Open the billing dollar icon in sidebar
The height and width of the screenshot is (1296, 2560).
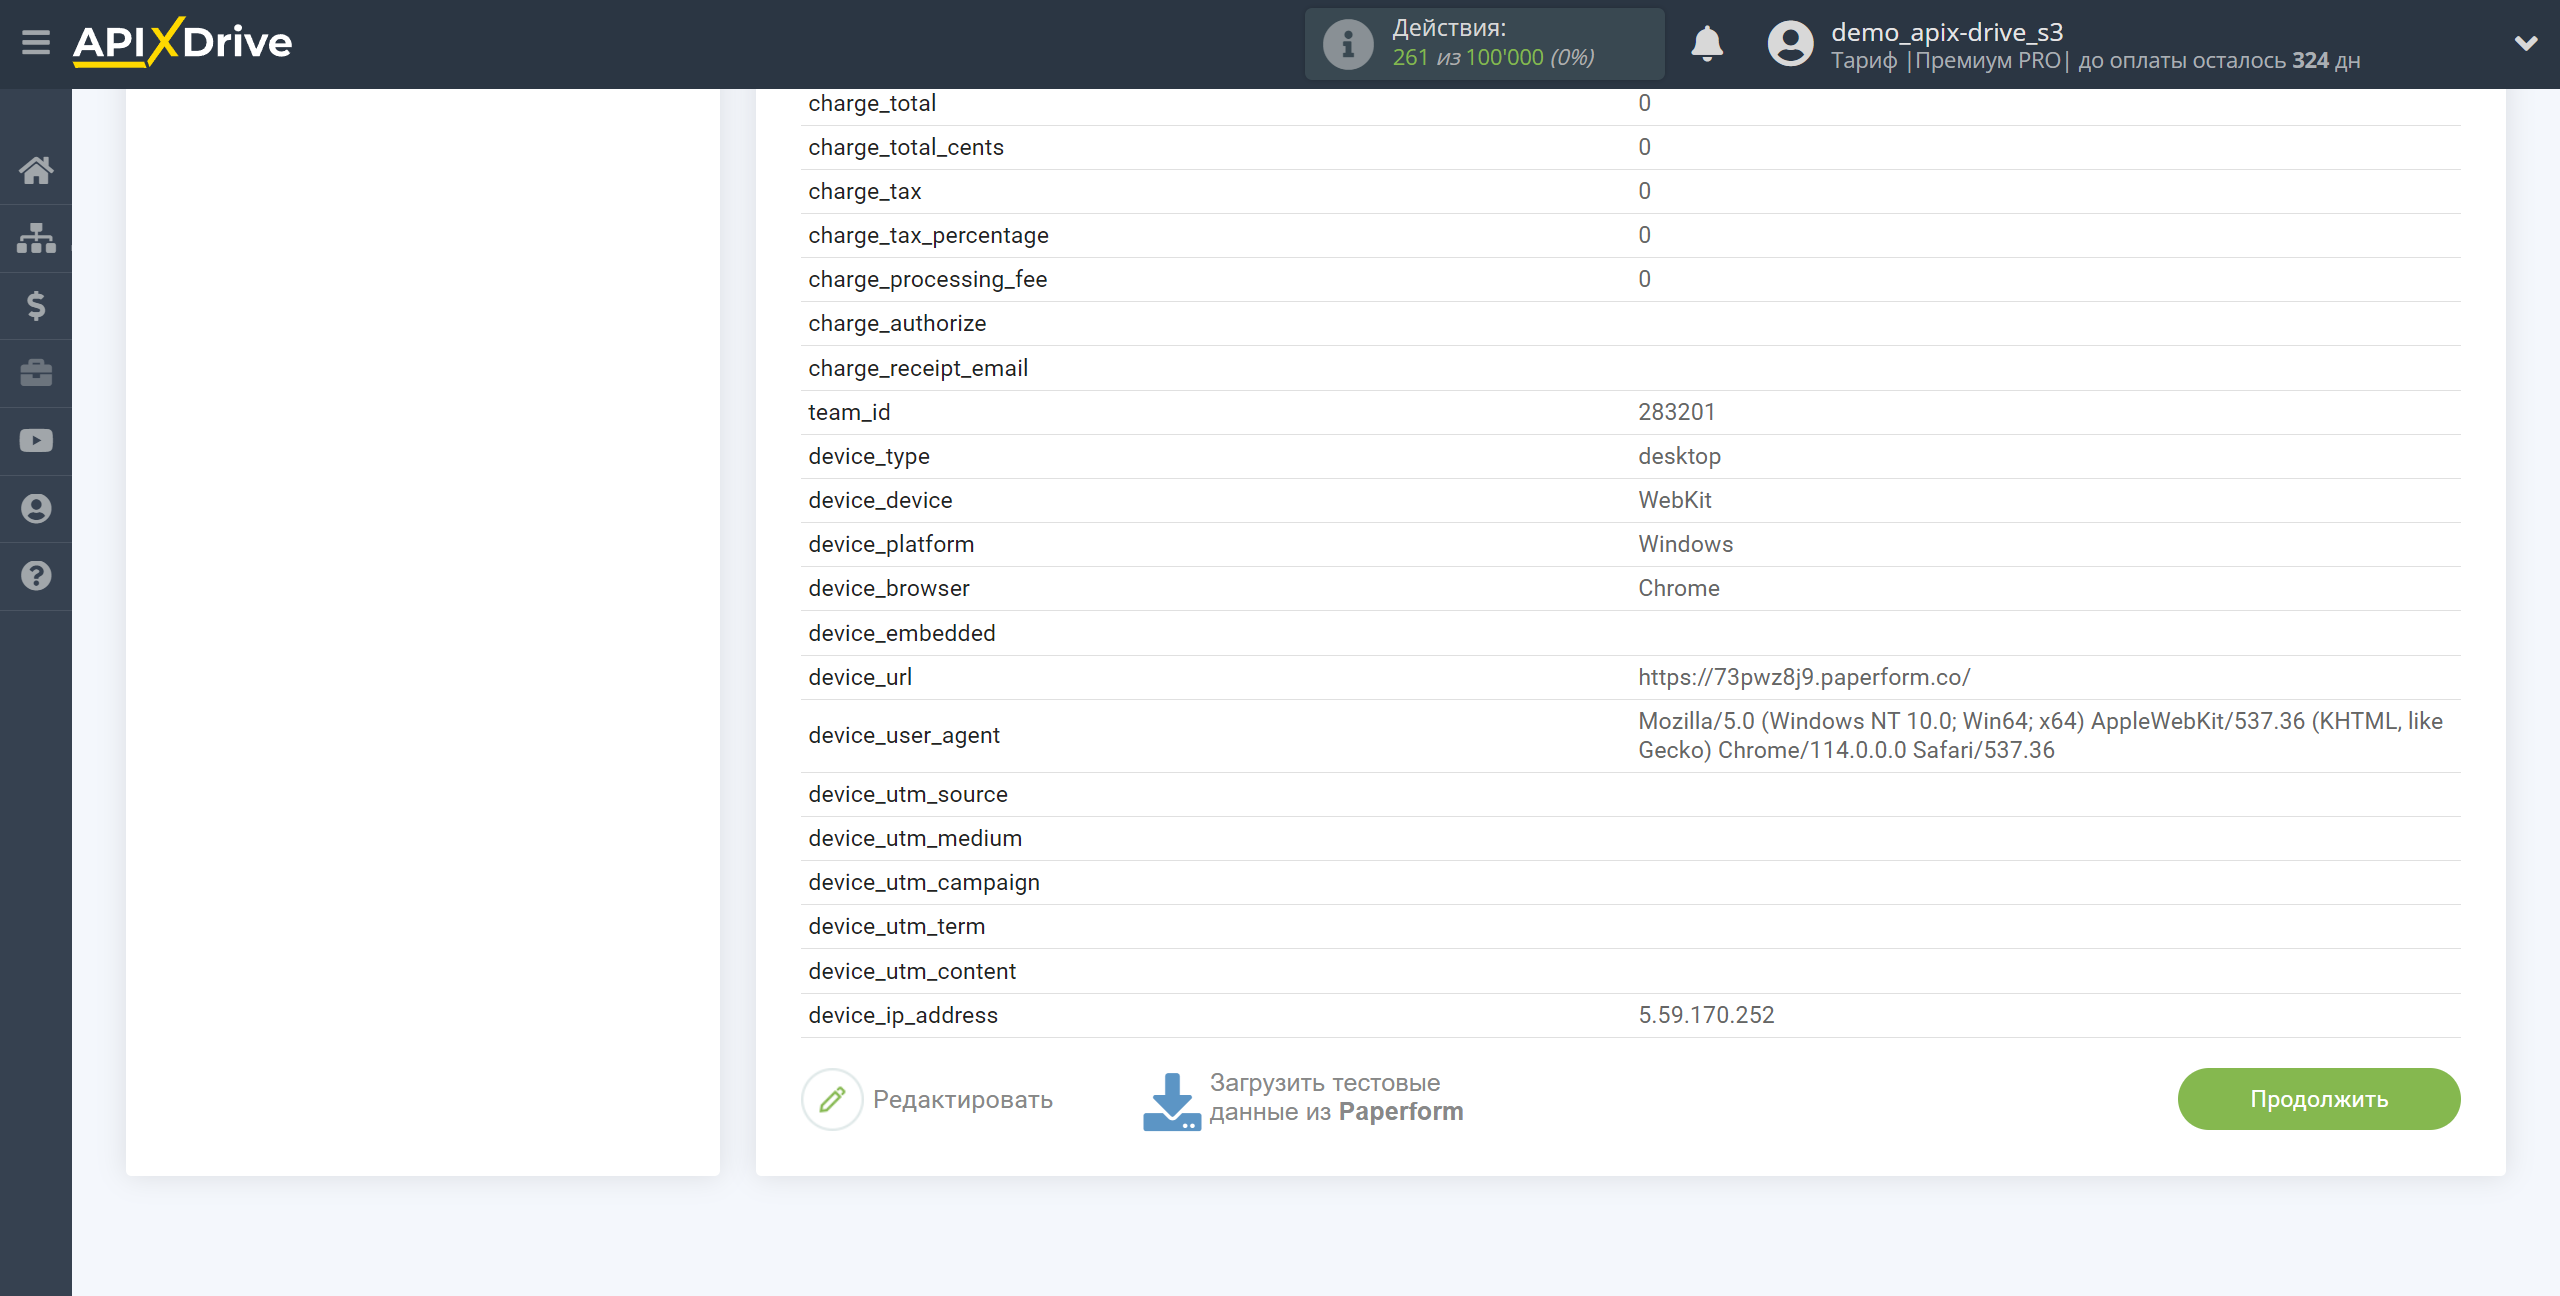[x=36, y=305]
